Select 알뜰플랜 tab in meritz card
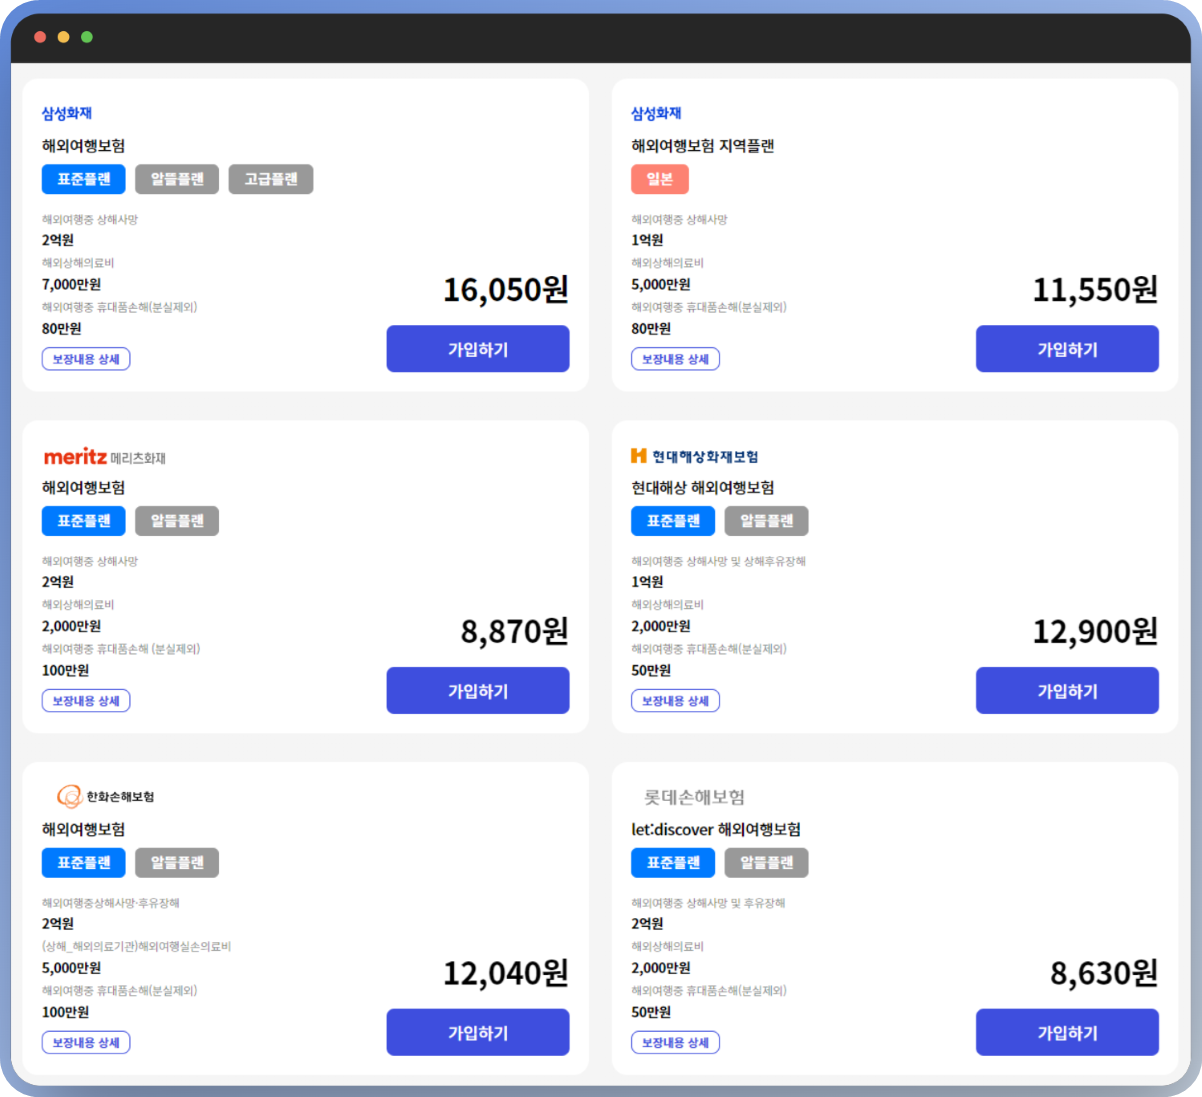Image resolution: width=1202 pixels, height=1097 pixels. coord(177,521)
